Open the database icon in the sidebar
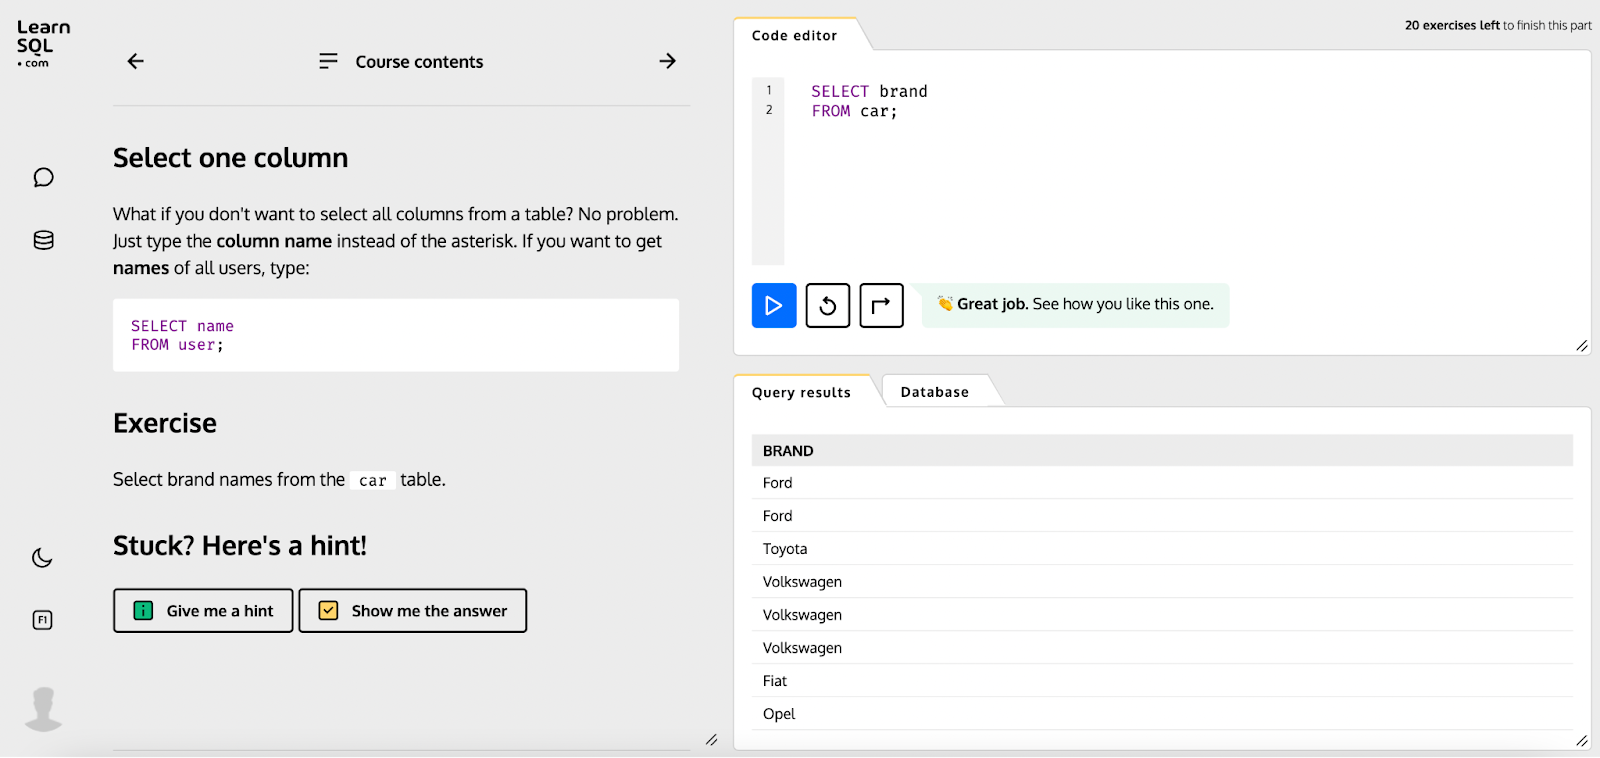The image size is (1600, 758). (43, 240)
